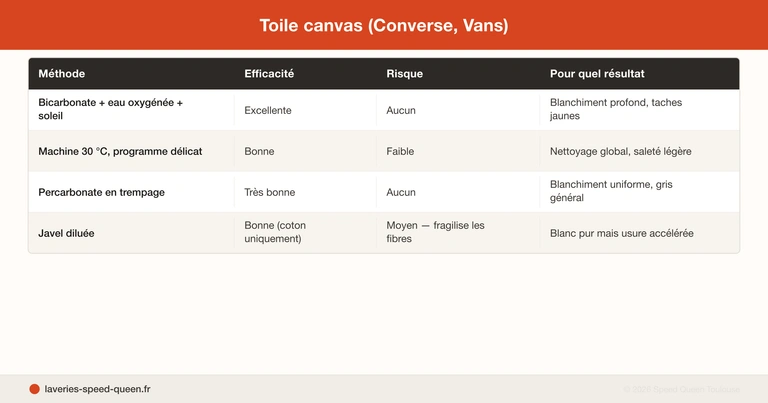This screenshot has height=403, width=768.
Task: Select the Risque column header
Action: (x=405, y=74)
